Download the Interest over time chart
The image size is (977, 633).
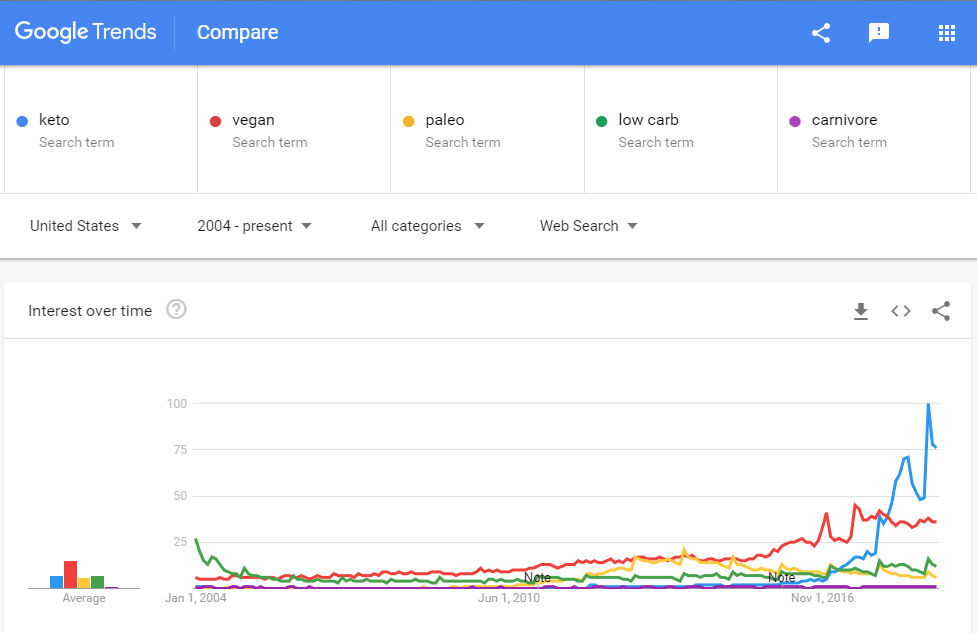[861, 311]
